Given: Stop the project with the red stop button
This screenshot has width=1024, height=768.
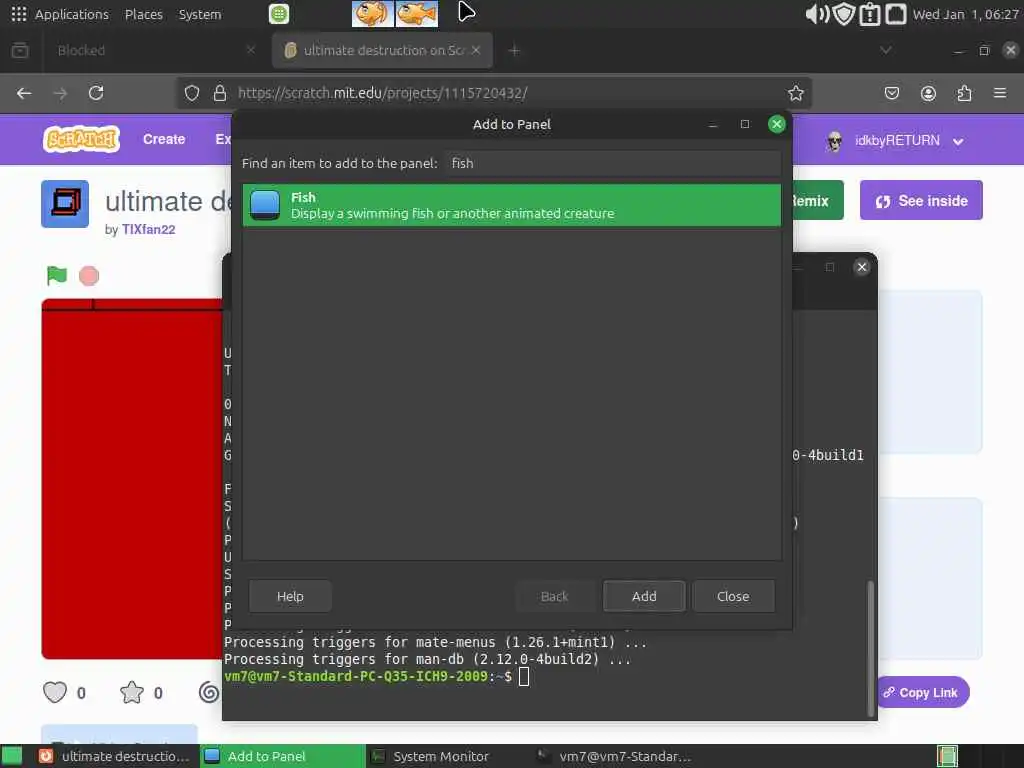Looking at the screenshot, I should click(89, 276).
